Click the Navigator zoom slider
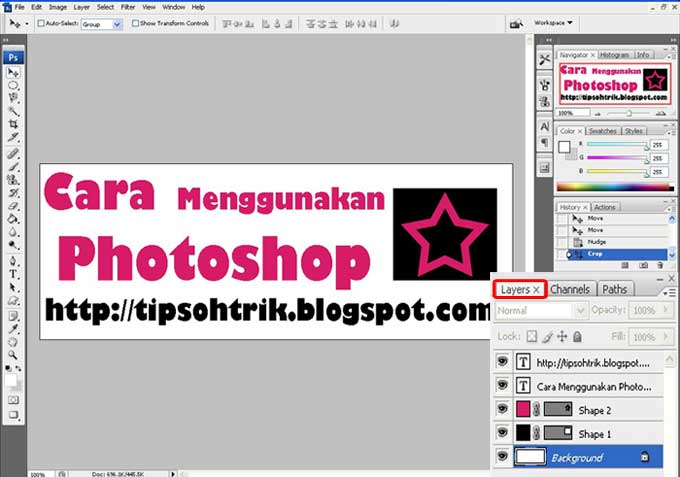 pos(629,113)
